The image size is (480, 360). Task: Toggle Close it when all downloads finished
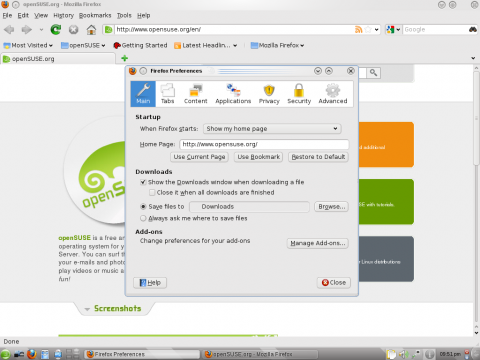pos(152,192)
